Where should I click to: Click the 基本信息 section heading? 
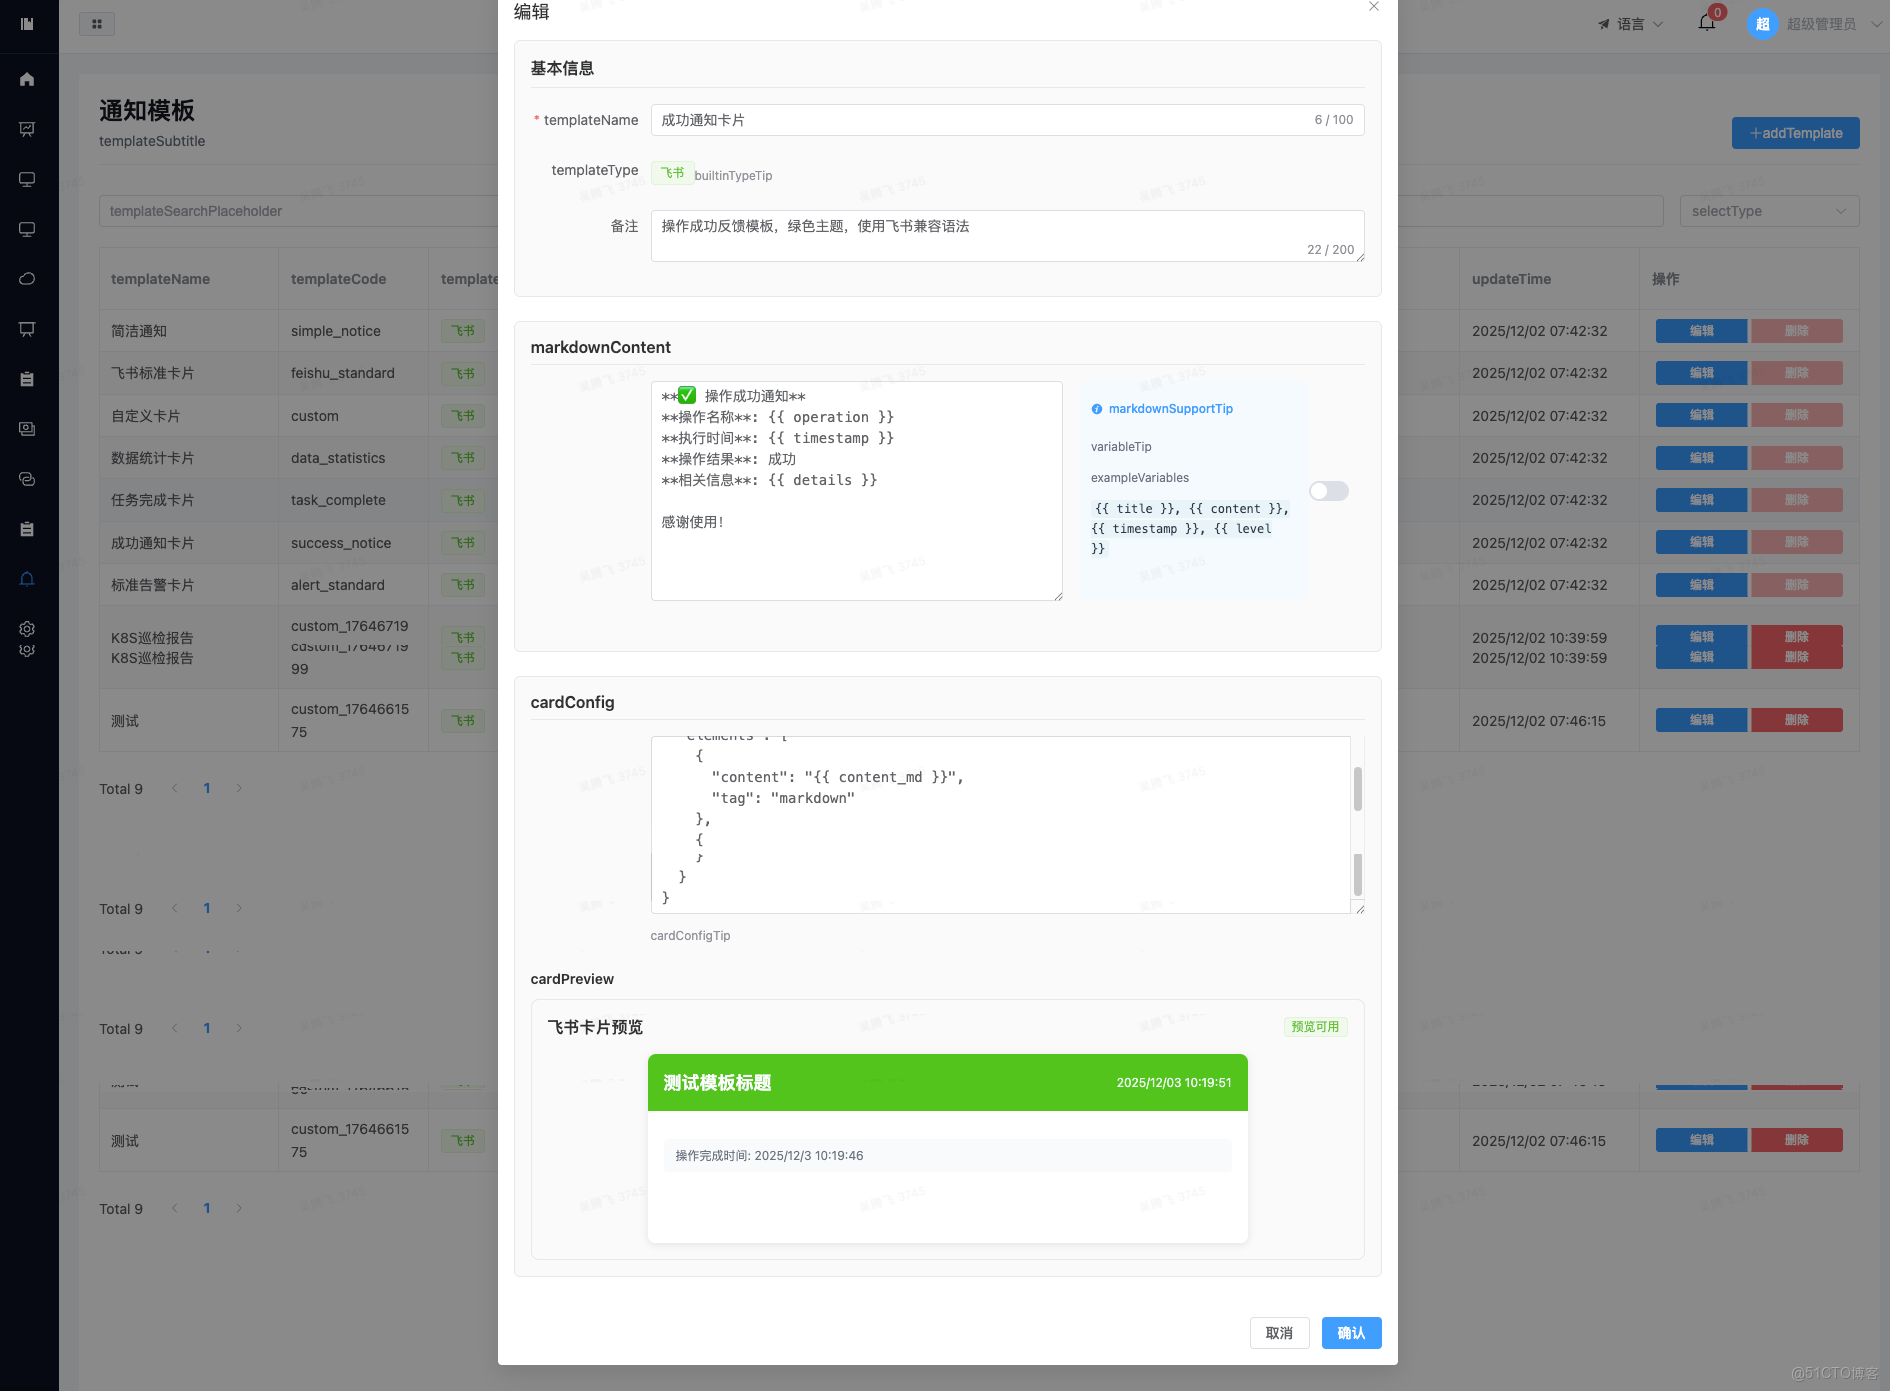pyautogui.click(x=562, y=68)
